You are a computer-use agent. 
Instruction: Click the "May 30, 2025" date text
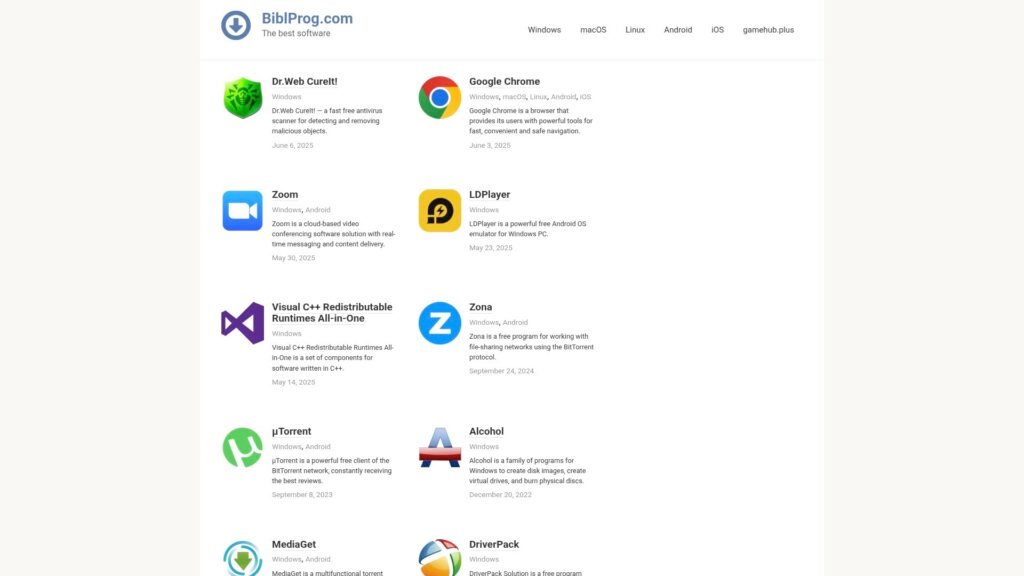point(293,258)
